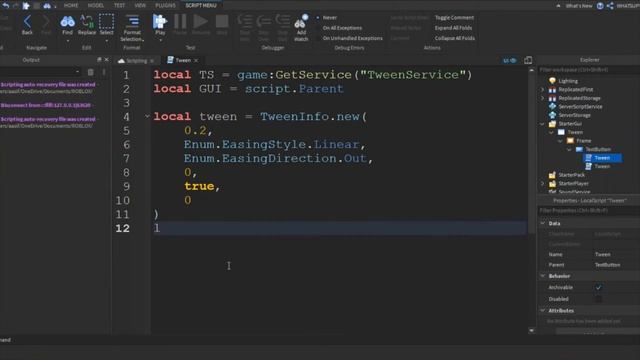640x360 pixels.
Task: Click the UI visibility toggle above the editor
Action: point(509,60)
